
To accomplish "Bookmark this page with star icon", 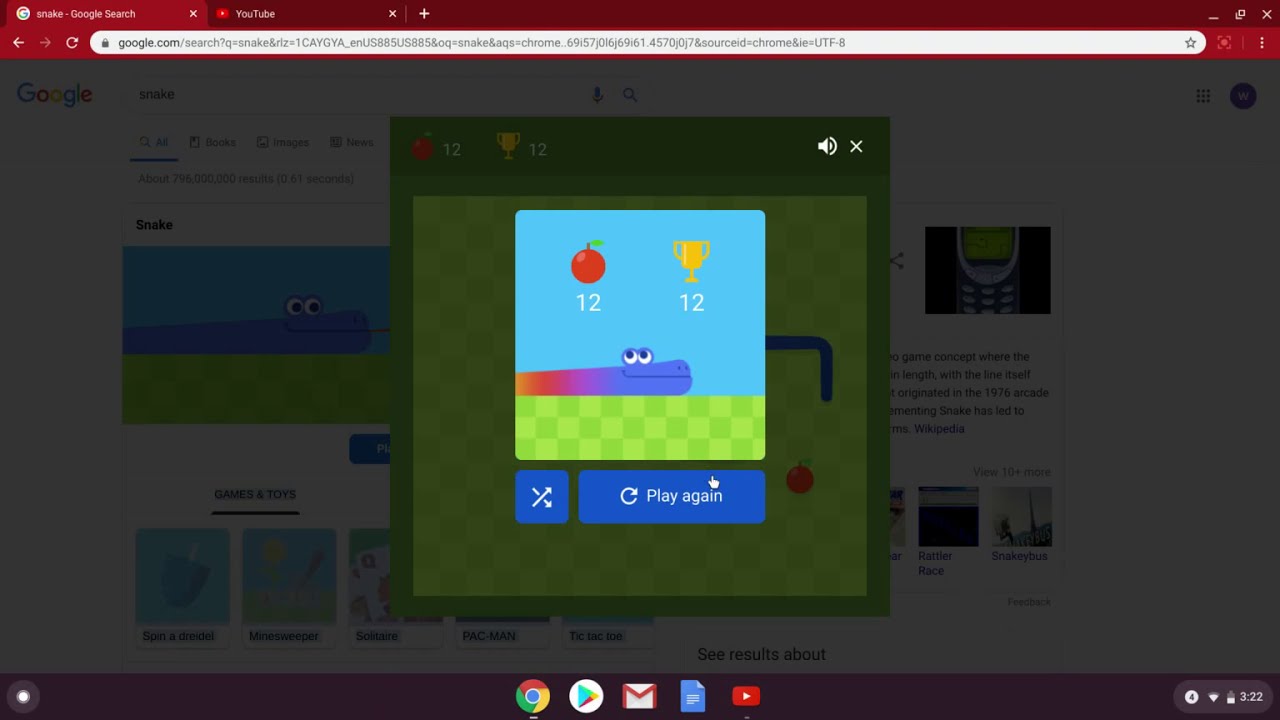I will (x=1190, y=43).
